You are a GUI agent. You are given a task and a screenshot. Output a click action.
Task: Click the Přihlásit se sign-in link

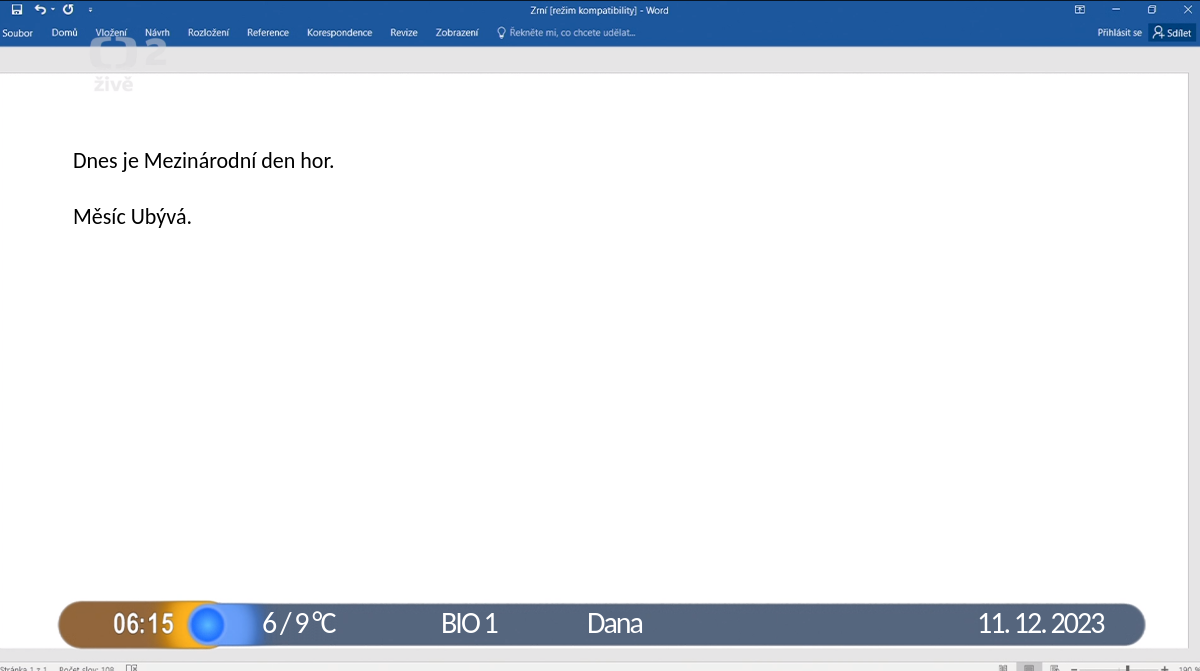[1119, 33]
